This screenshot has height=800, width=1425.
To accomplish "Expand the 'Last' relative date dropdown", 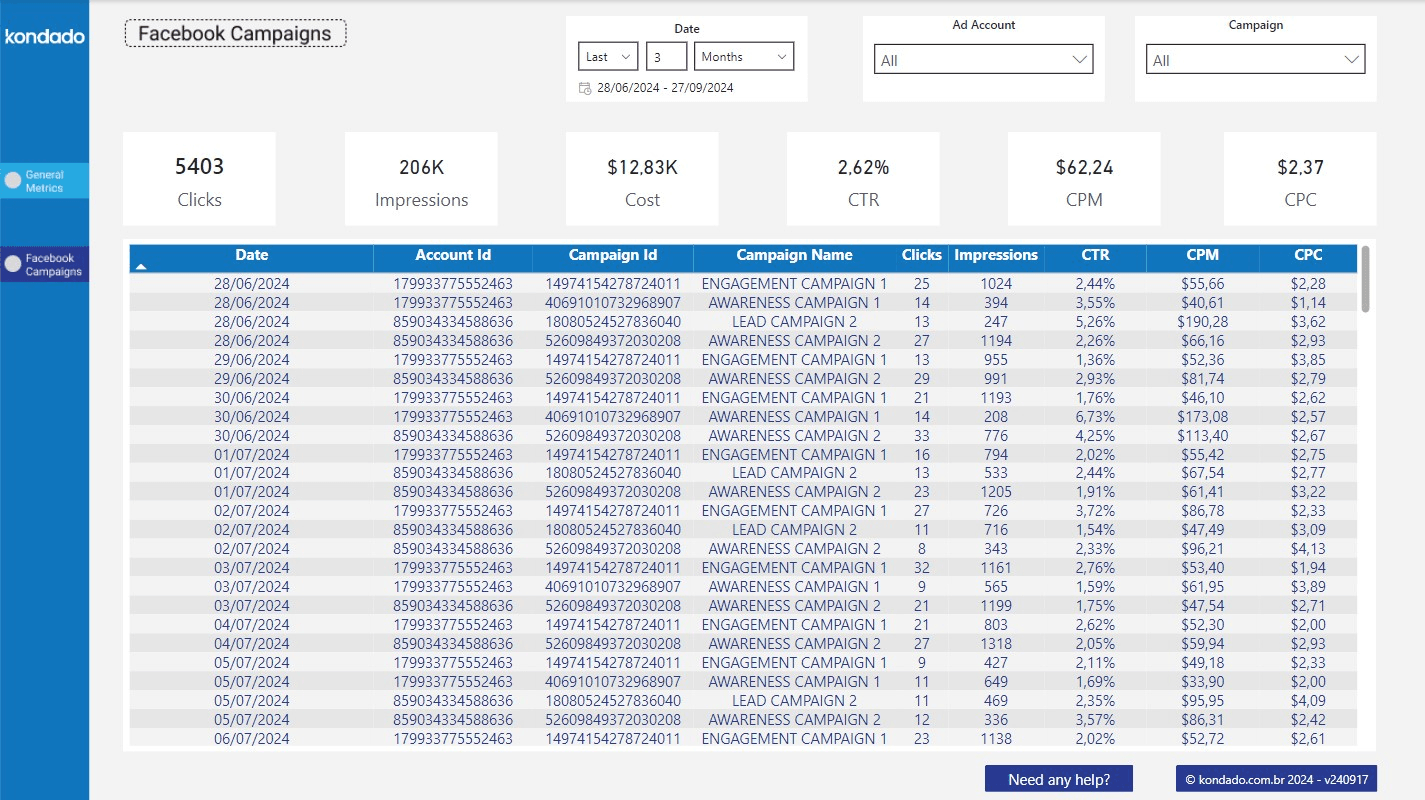I will 608,57.
